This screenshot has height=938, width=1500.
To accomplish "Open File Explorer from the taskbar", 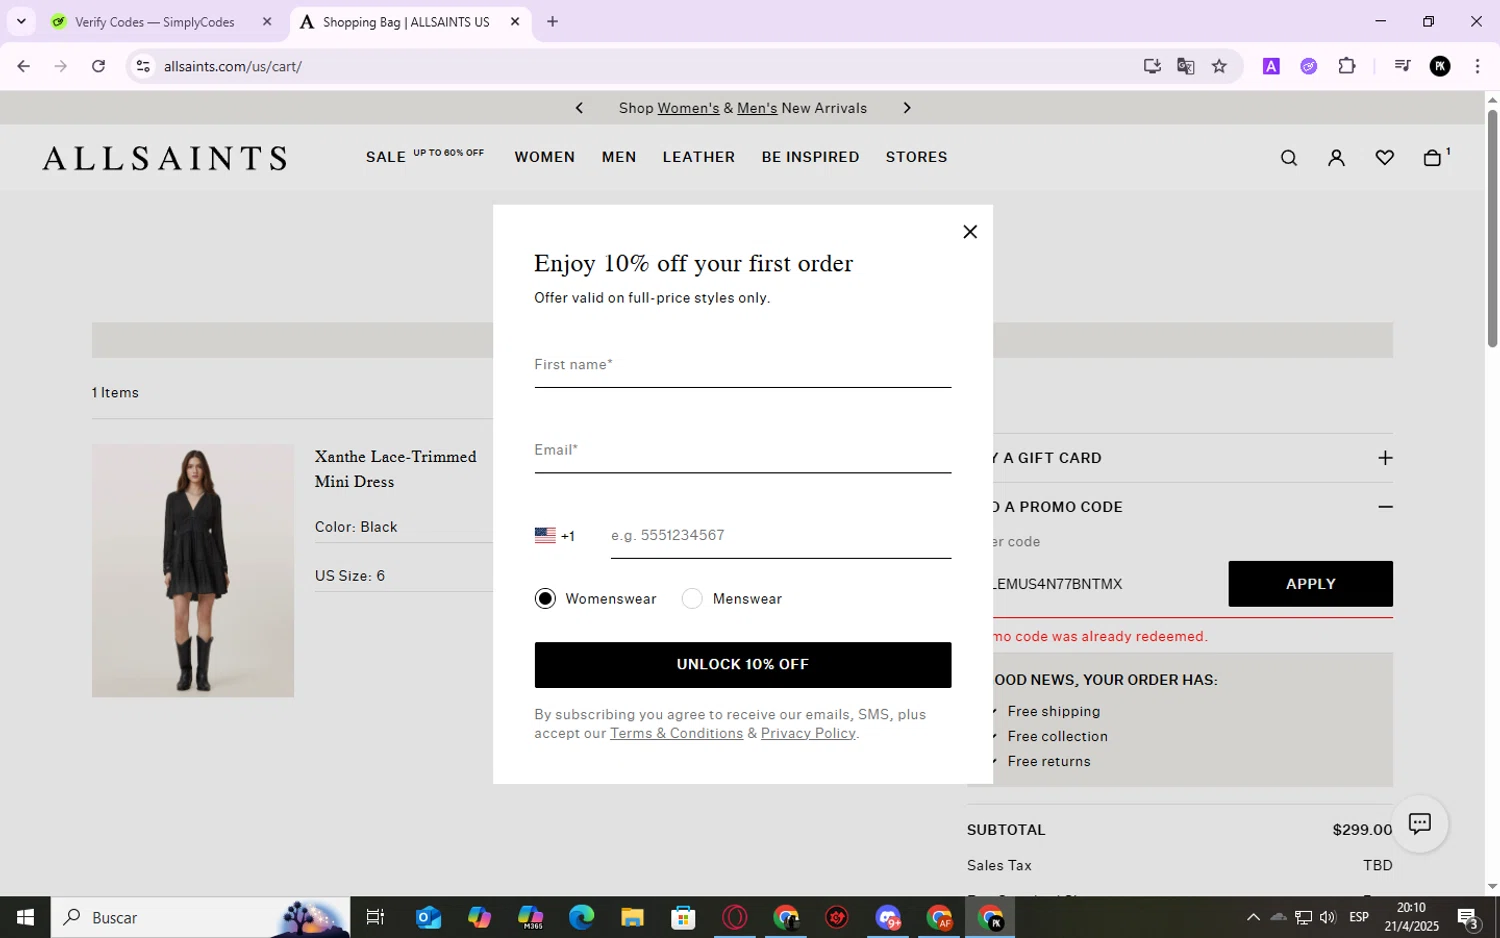I will click(632, 917).
